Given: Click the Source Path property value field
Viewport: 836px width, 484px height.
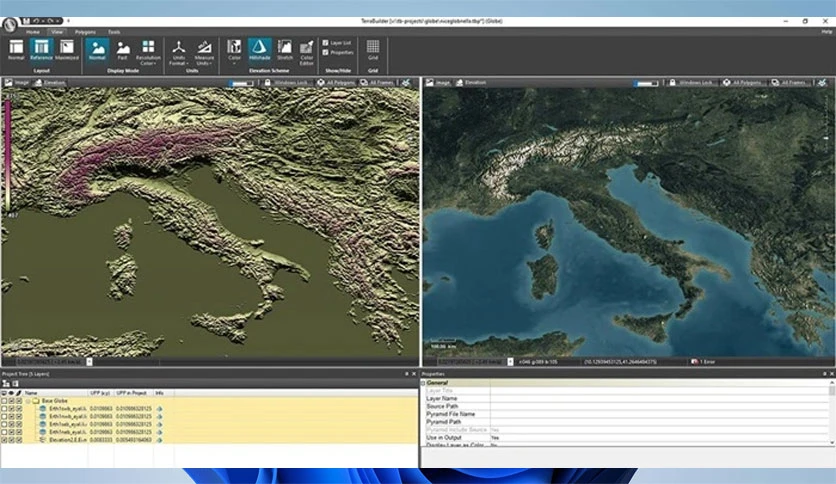Looking at the screenshot, I should (659, 406).
